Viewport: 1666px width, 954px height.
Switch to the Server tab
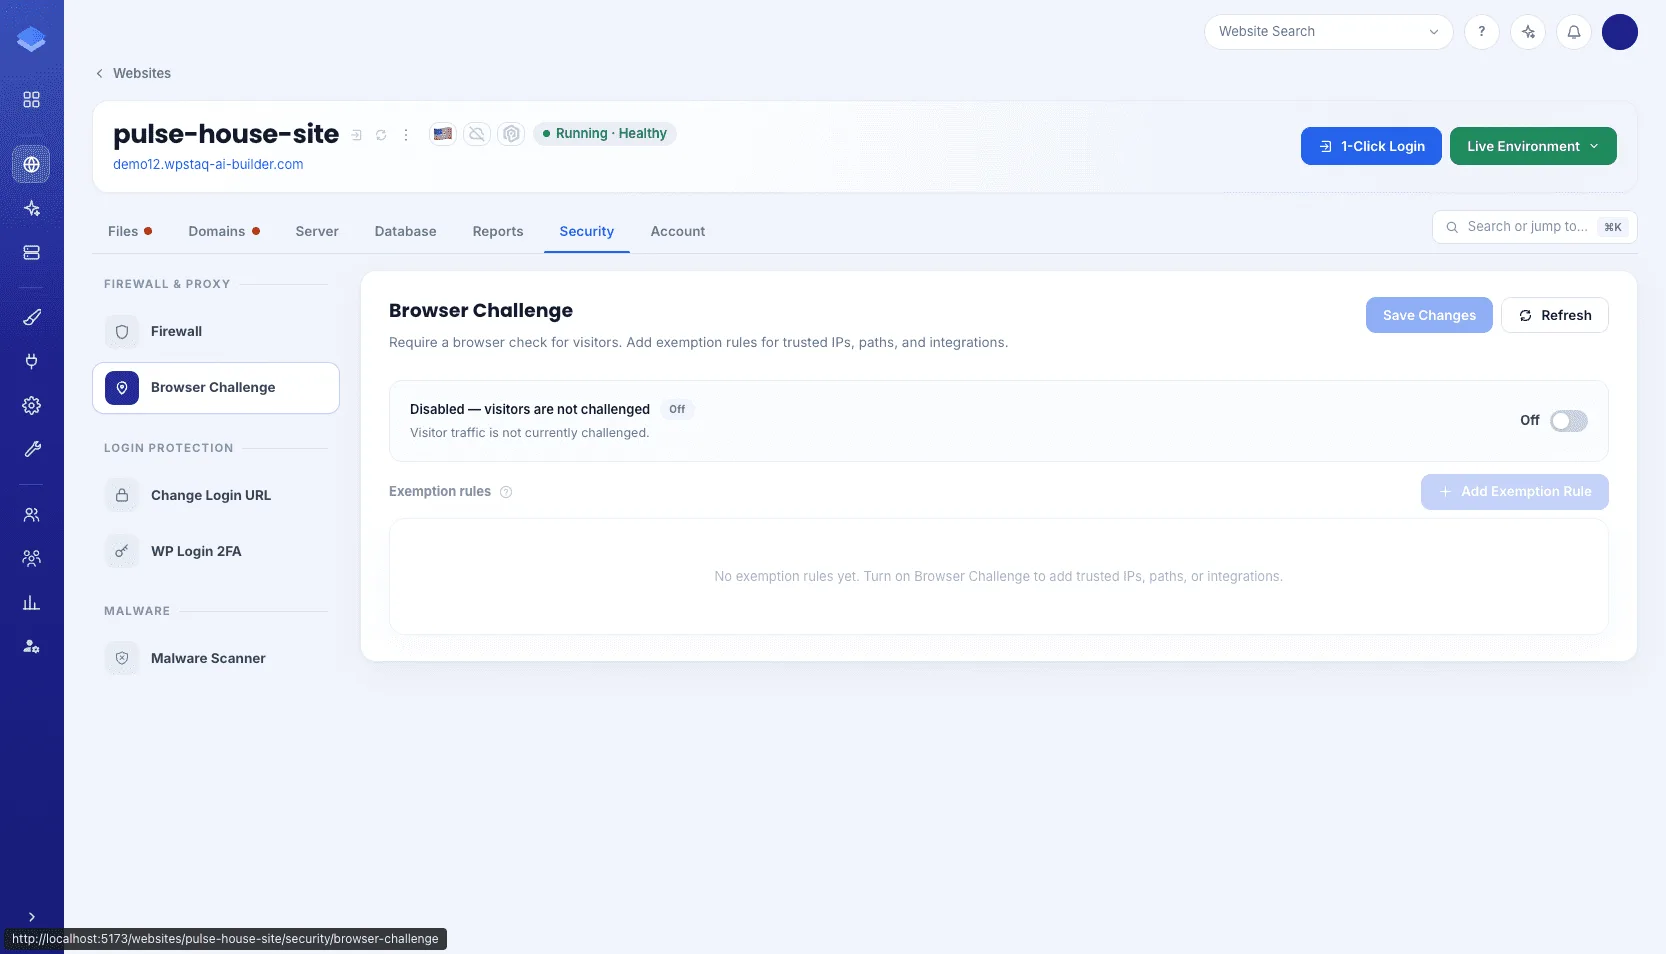[x=317, y=231]
